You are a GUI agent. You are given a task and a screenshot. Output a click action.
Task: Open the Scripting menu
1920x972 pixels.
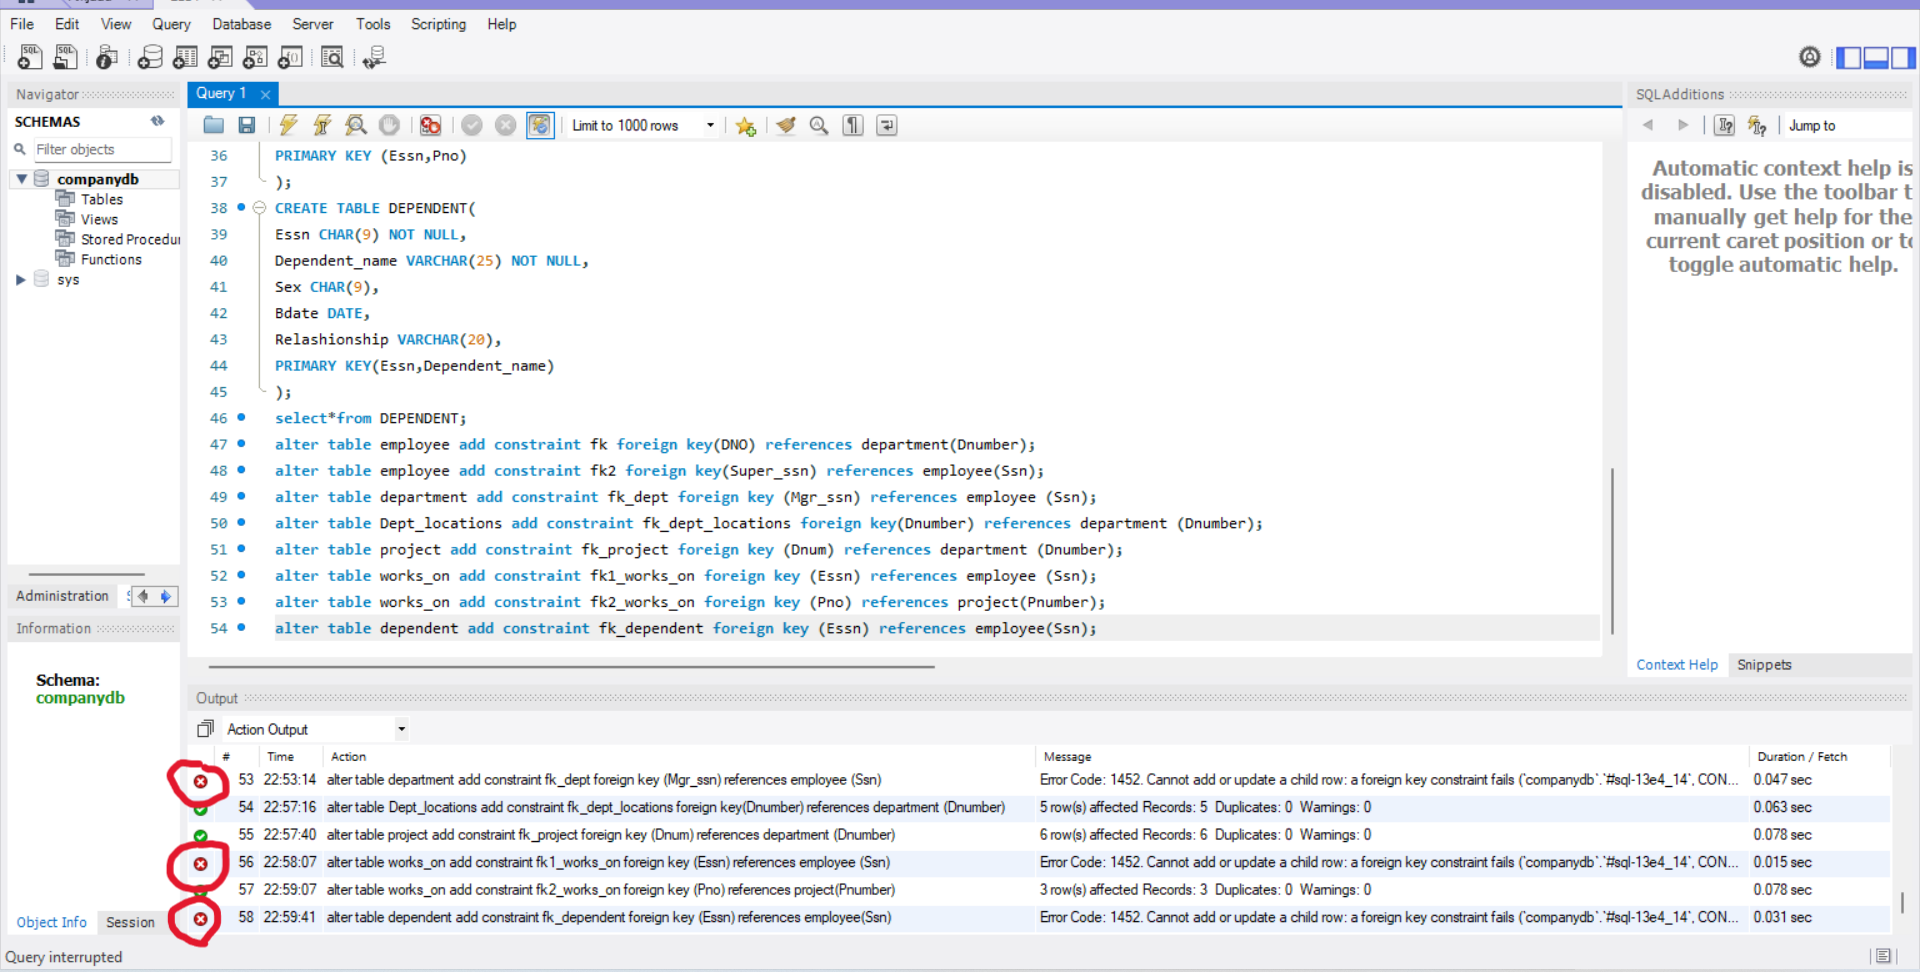coord(438,24)
